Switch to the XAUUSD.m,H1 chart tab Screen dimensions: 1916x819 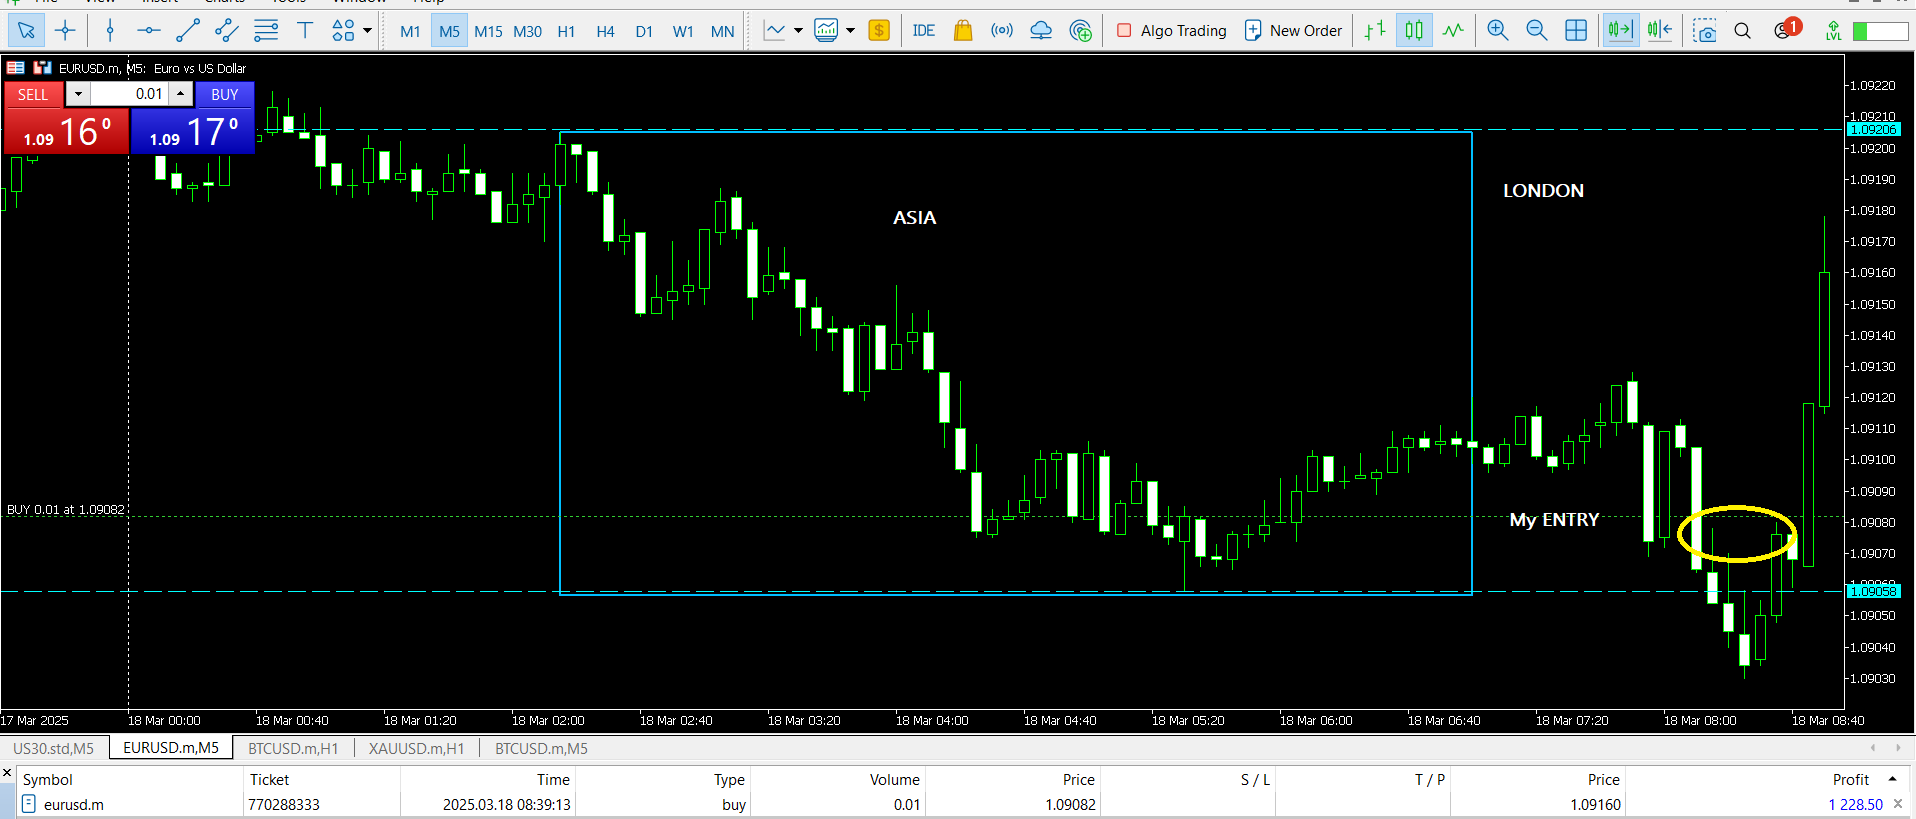[x=416, y=748]
